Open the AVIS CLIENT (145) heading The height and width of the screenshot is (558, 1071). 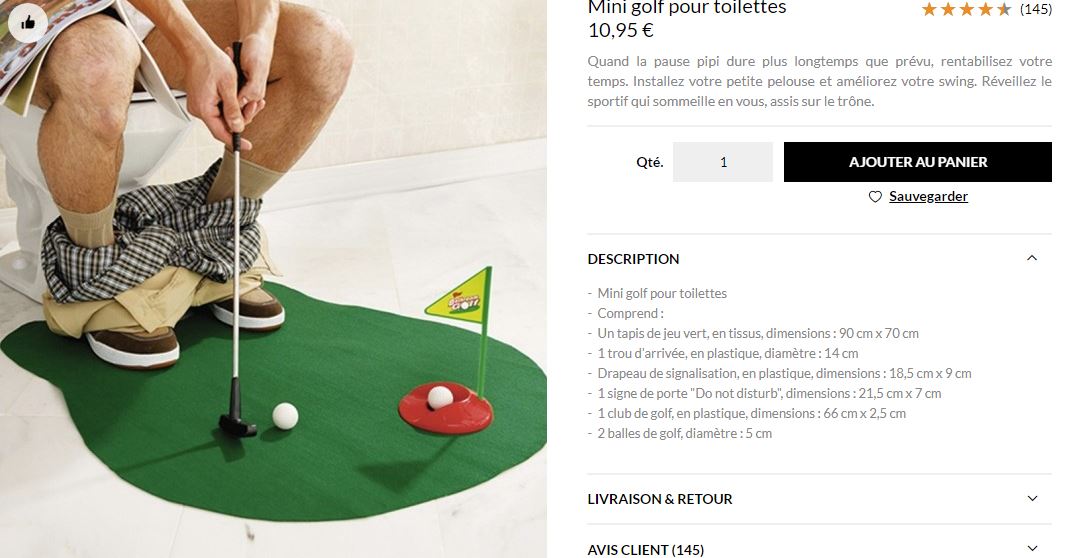point(645,550)
